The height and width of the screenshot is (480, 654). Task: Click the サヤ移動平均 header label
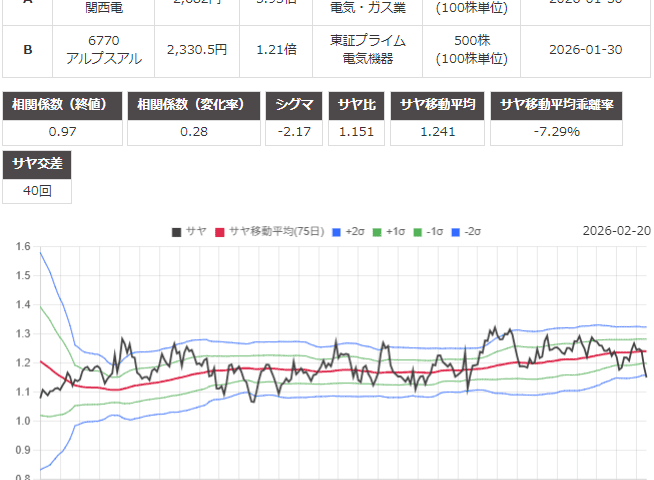click(x=440, y=105)
